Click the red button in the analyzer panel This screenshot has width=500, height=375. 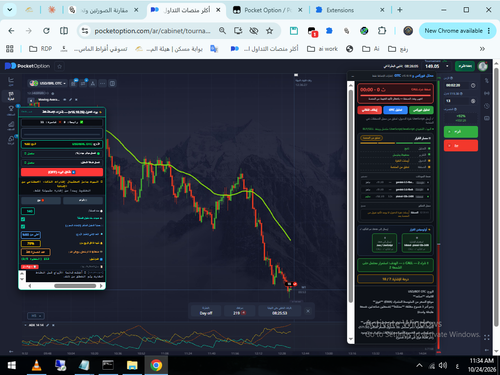[369, 110]
